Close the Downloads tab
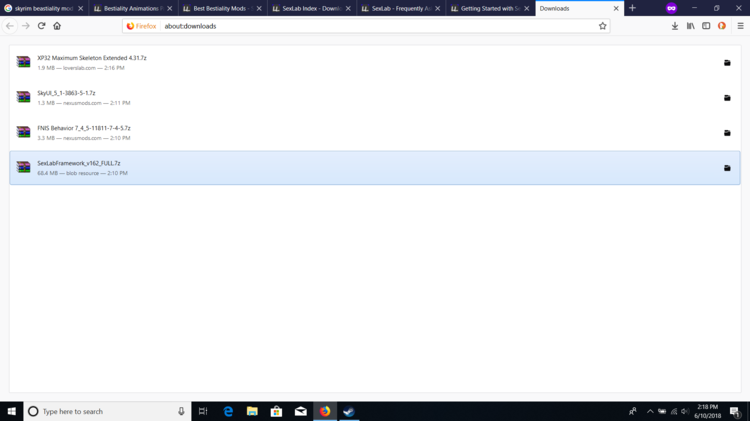The image size is (750, 421). (x=616, y=8)
